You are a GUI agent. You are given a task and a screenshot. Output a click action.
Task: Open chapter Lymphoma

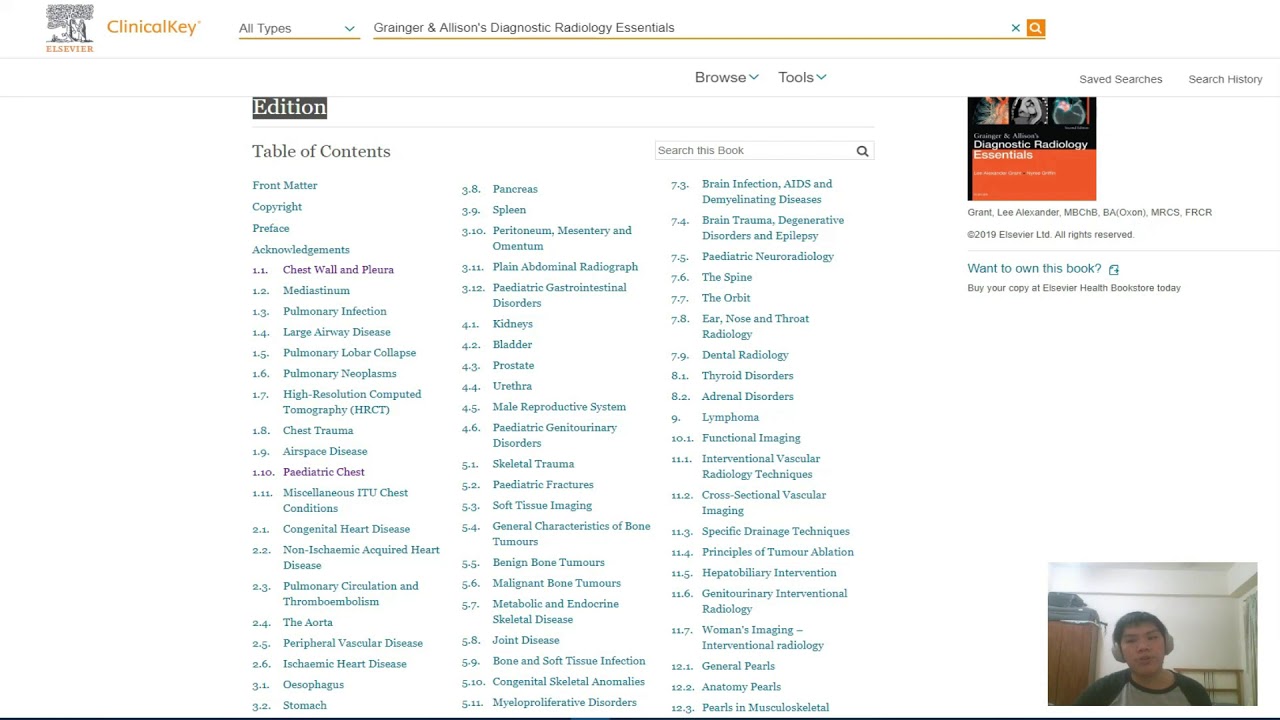pos(730,418)
